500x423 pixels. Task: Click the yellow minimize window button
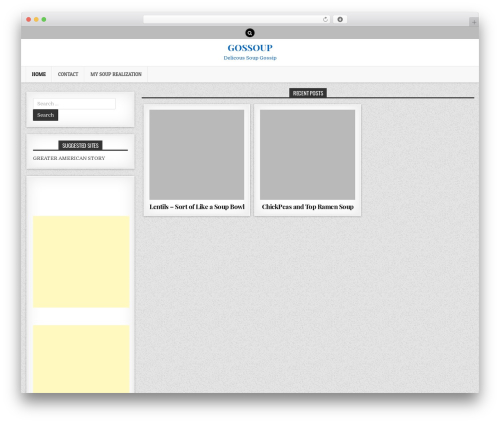(x=36, y=19)
